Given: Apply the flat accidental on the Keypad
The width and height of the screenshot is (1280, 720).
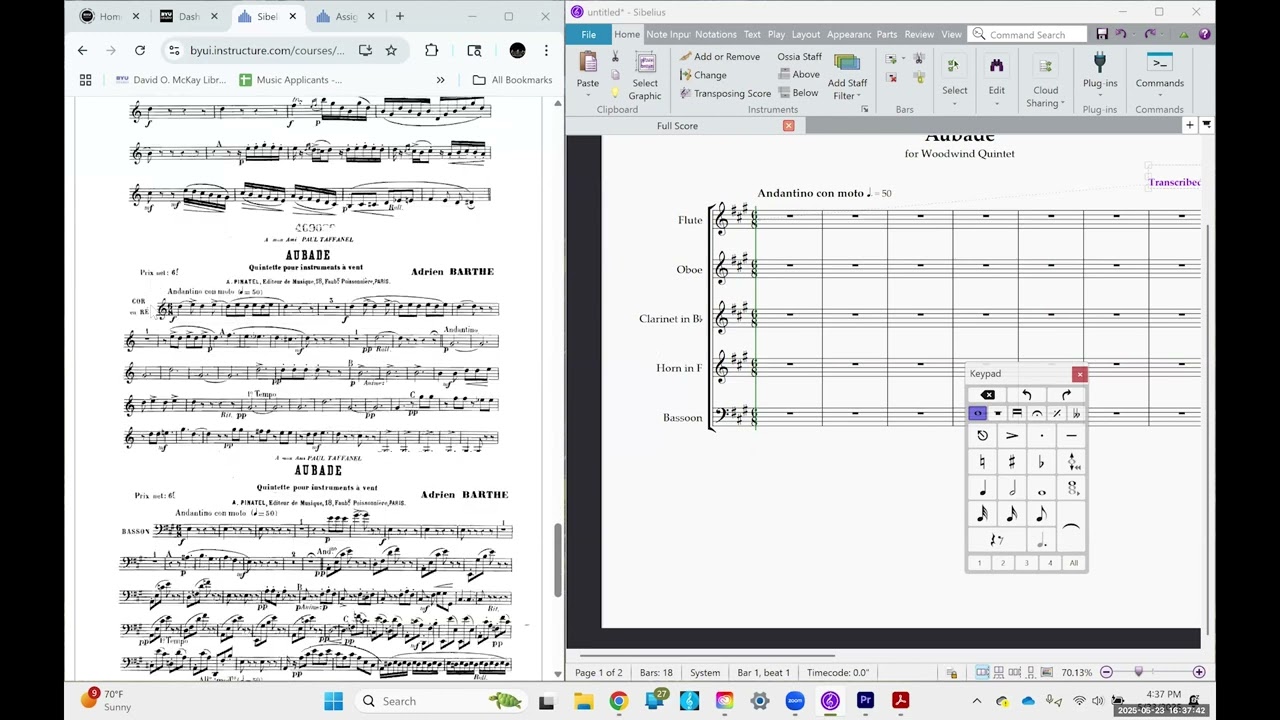Looking at the screenshot, I should [x=1042, y=462].
